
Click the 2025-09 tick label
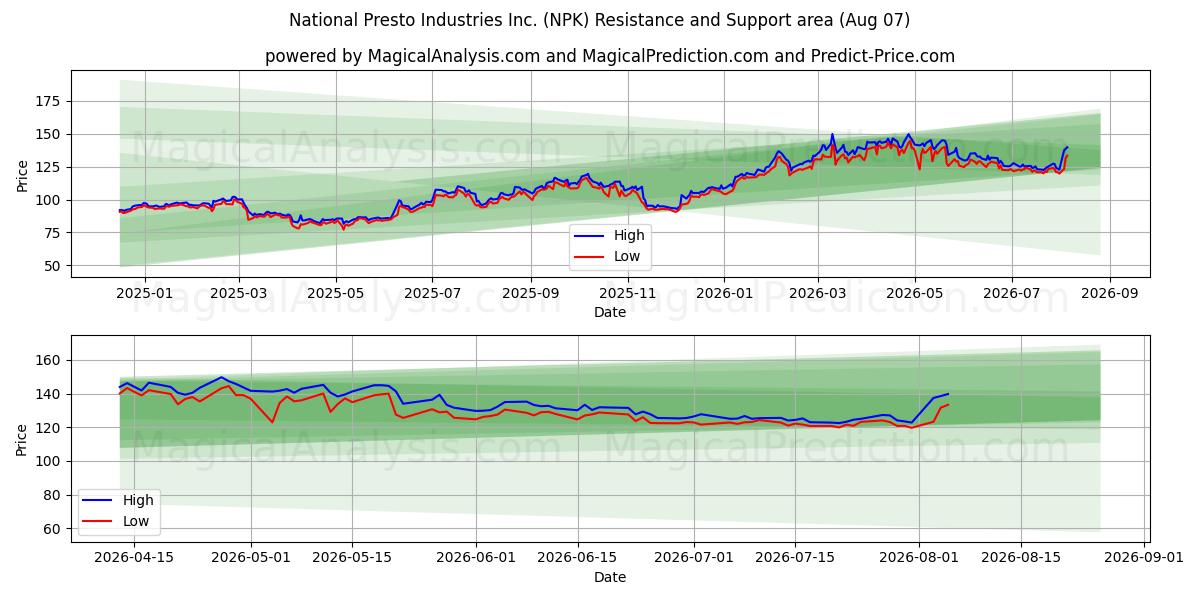530,294
